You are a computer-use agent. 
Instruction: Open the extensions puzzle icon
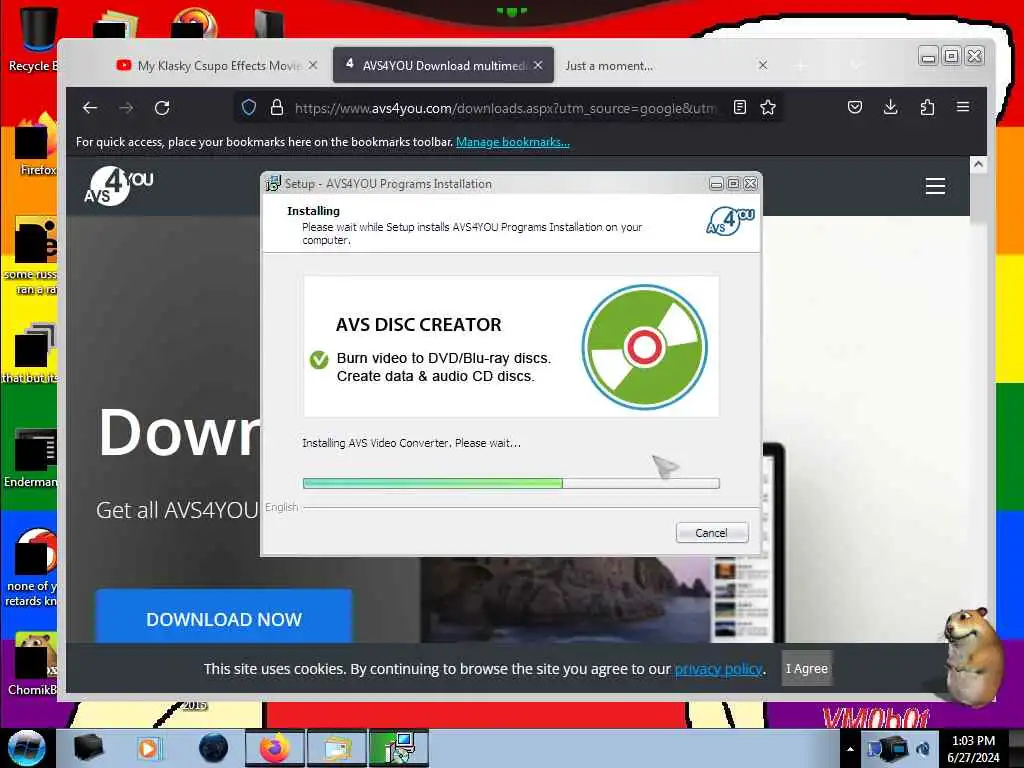[x=927, y=107]
